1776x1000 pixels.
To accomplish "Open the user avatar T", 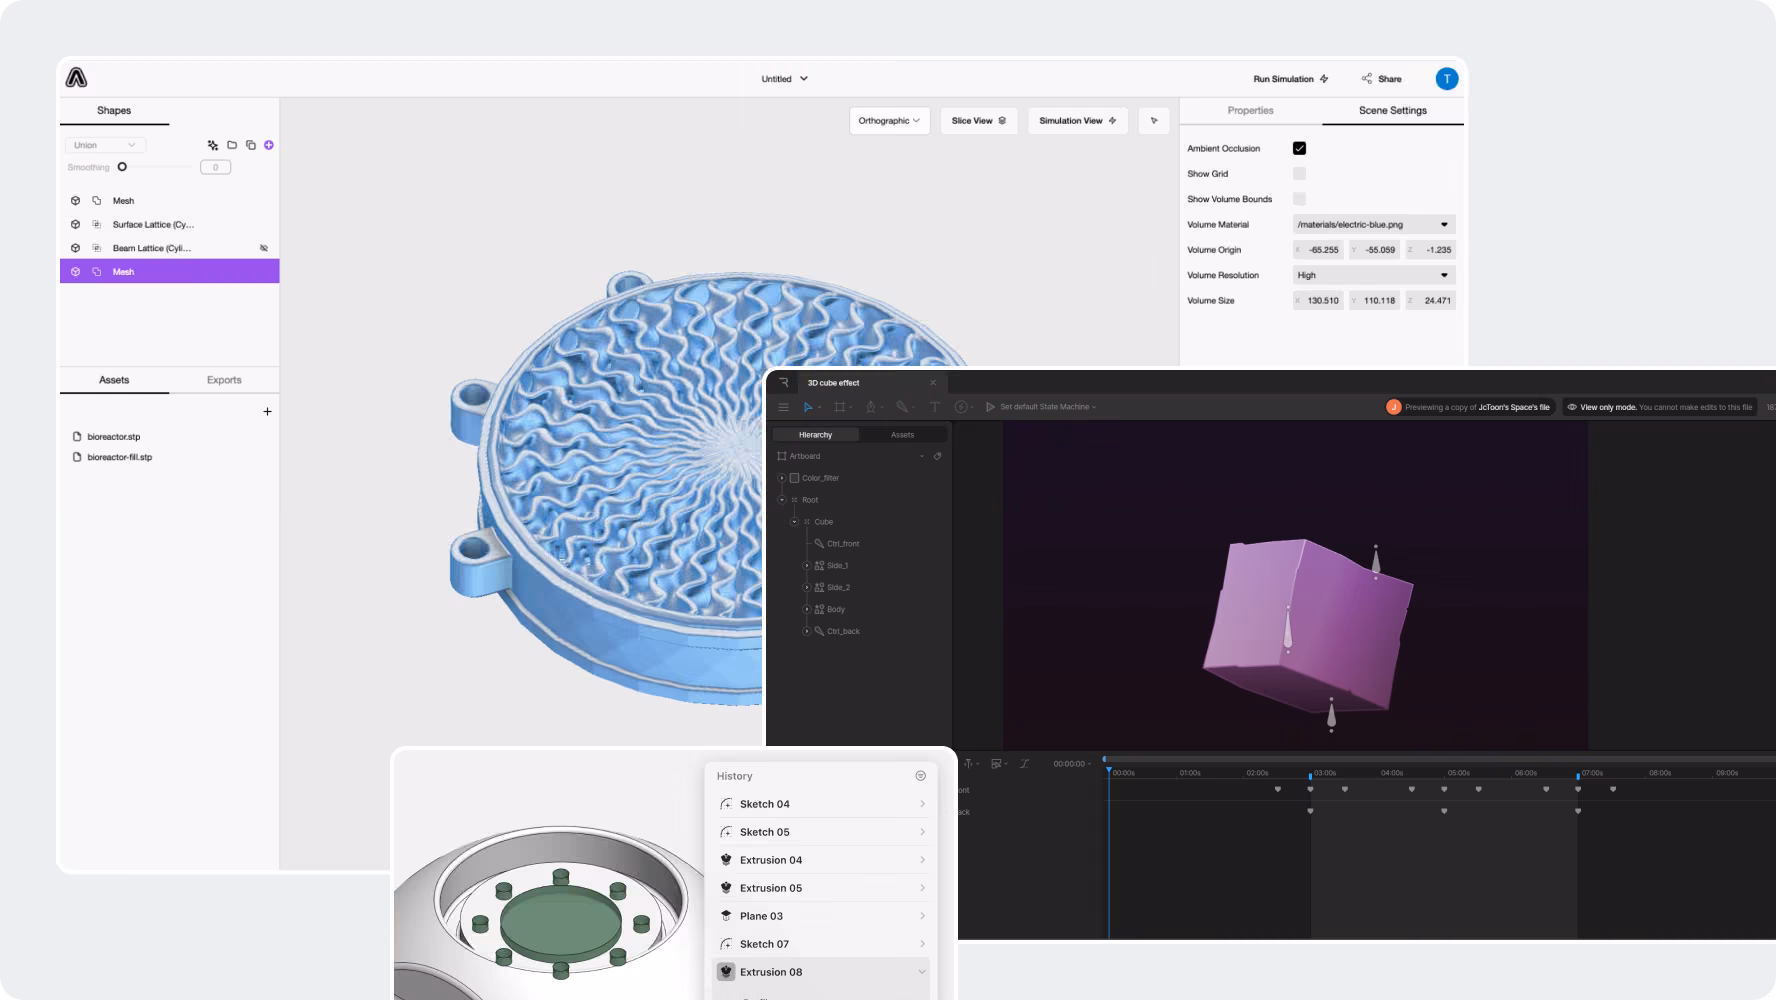I will 1446,79.
